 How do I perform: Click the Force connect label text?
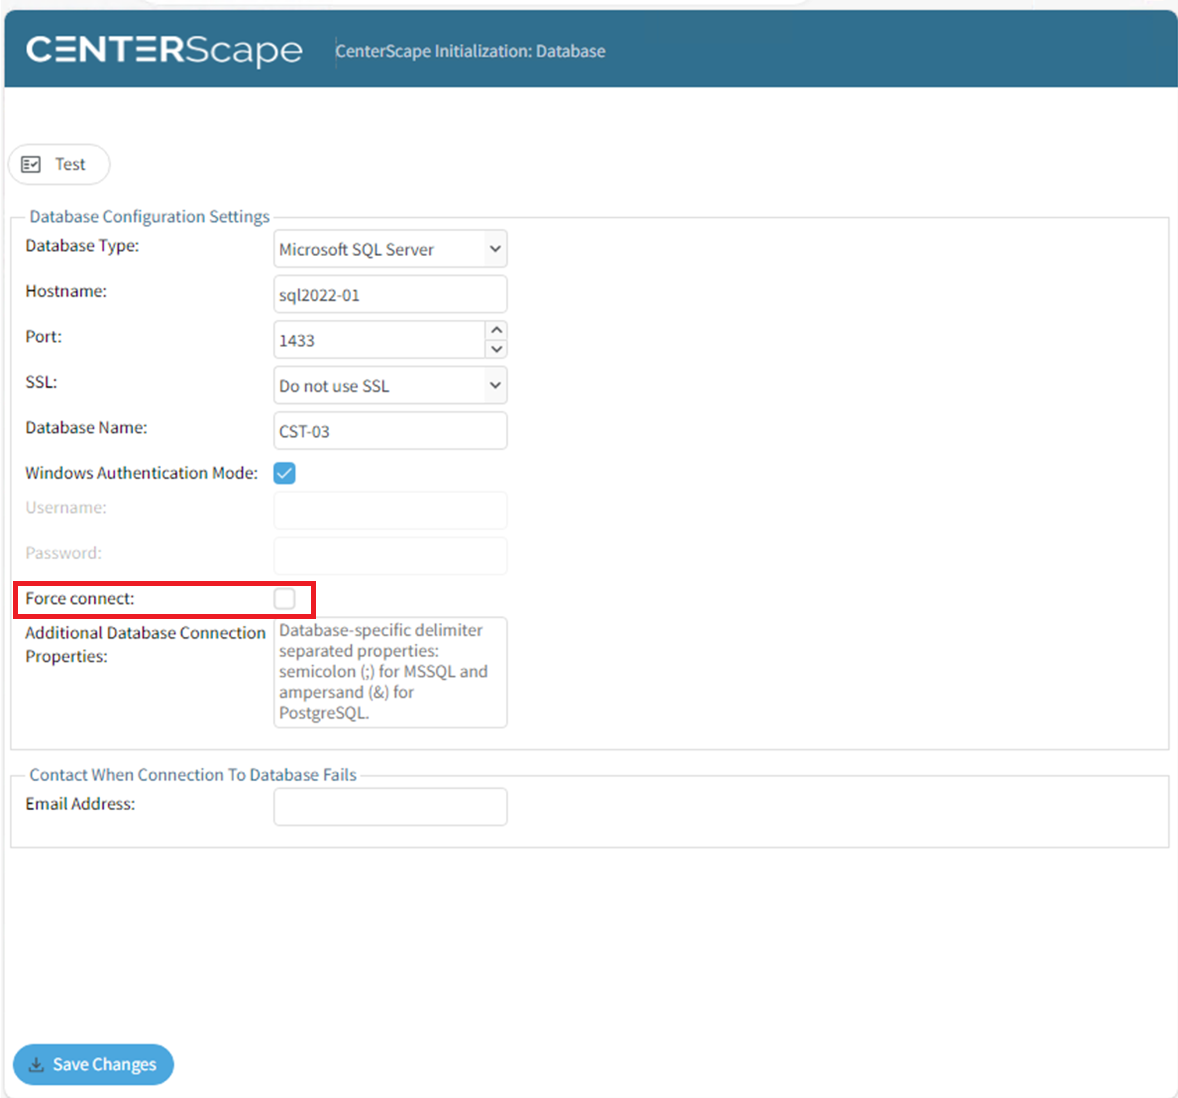(80, 599)
